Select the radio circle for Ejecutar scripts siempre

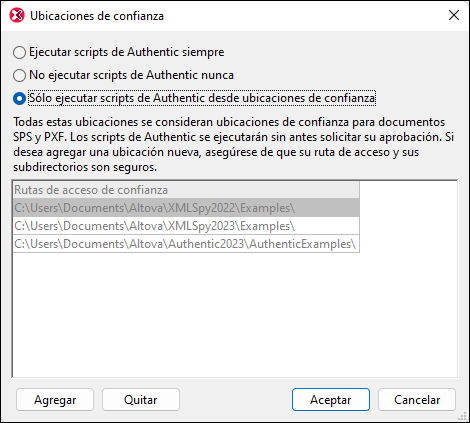[x=19, y=53]
